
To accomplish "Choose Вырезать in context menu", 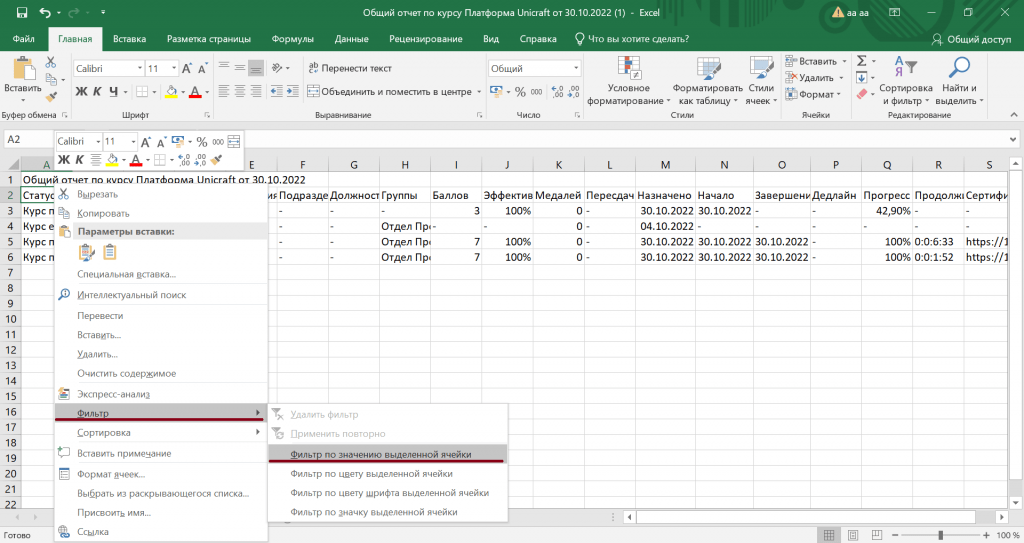I will click(x=161, y=194).
